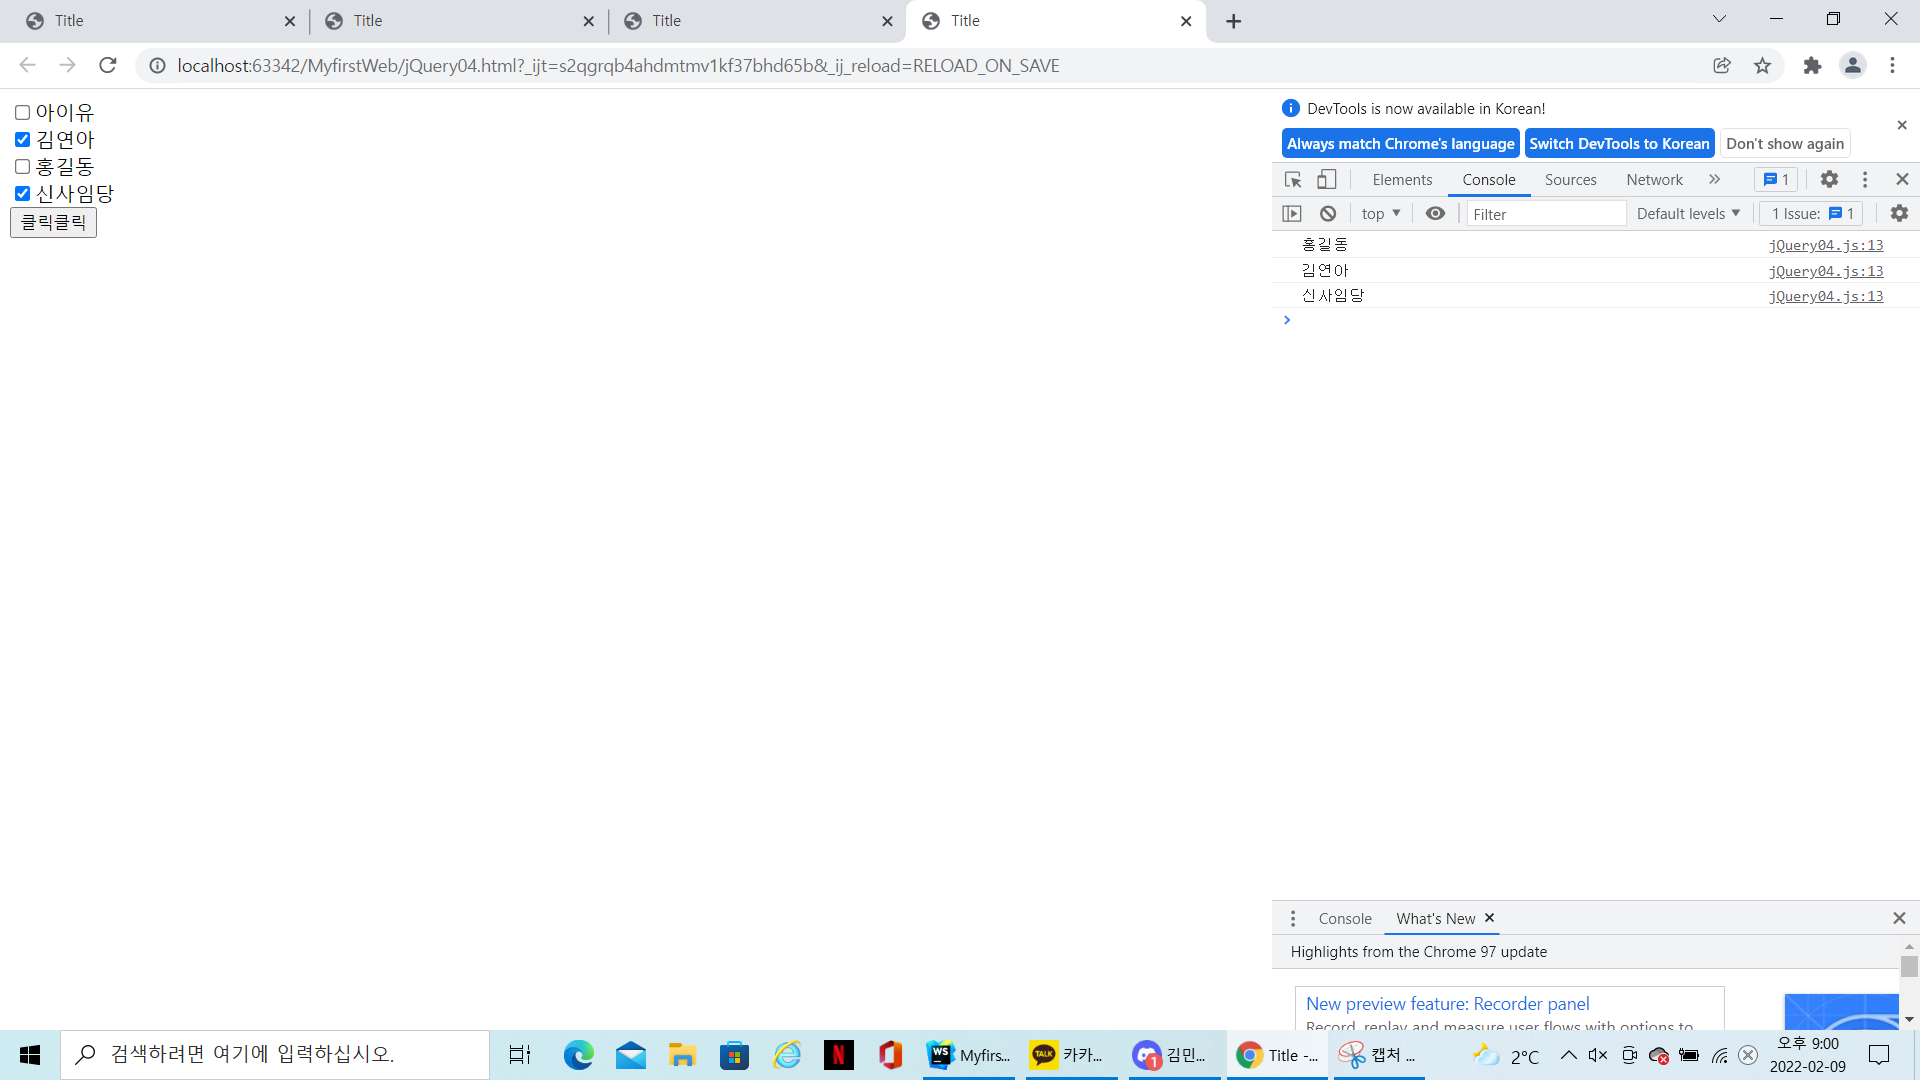The height and width of the screenshot is (1080, 1920).
Task: Check the 홍길동 checkbox
Action: tap(22, 167)
